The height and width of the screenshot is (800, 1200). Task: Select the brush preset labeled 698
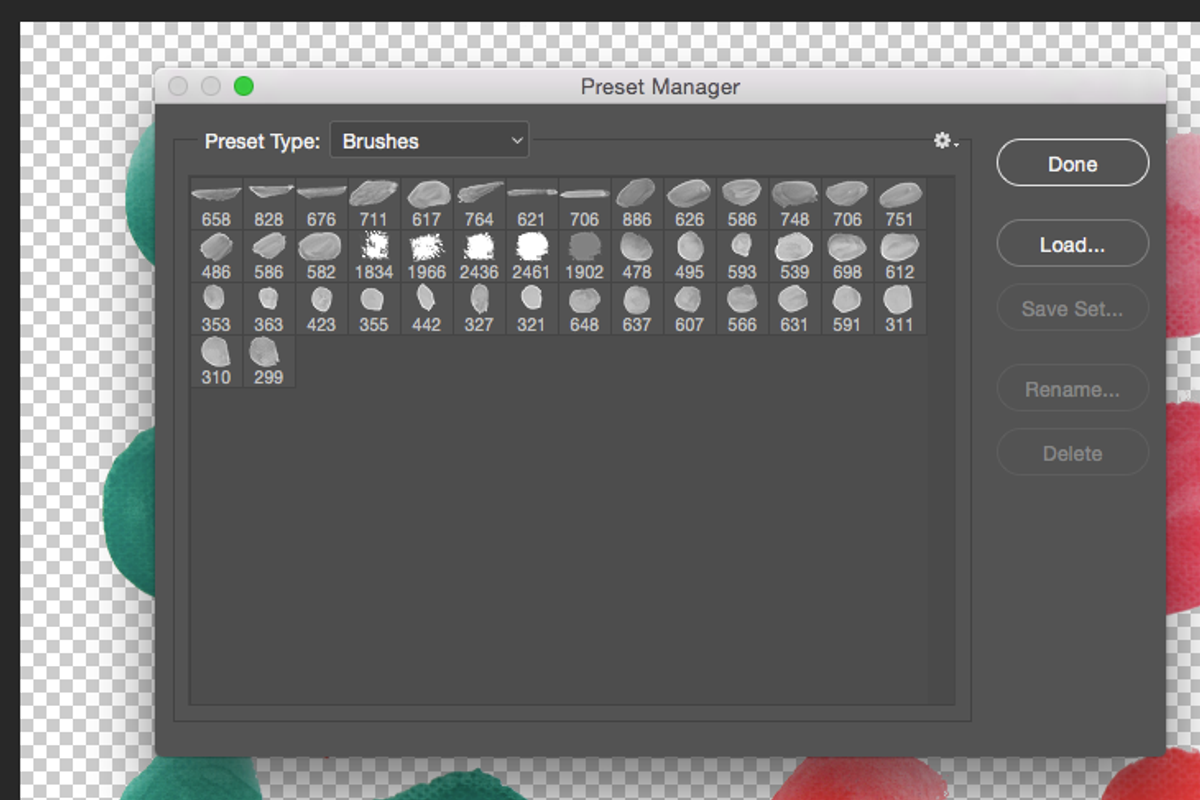847,257
